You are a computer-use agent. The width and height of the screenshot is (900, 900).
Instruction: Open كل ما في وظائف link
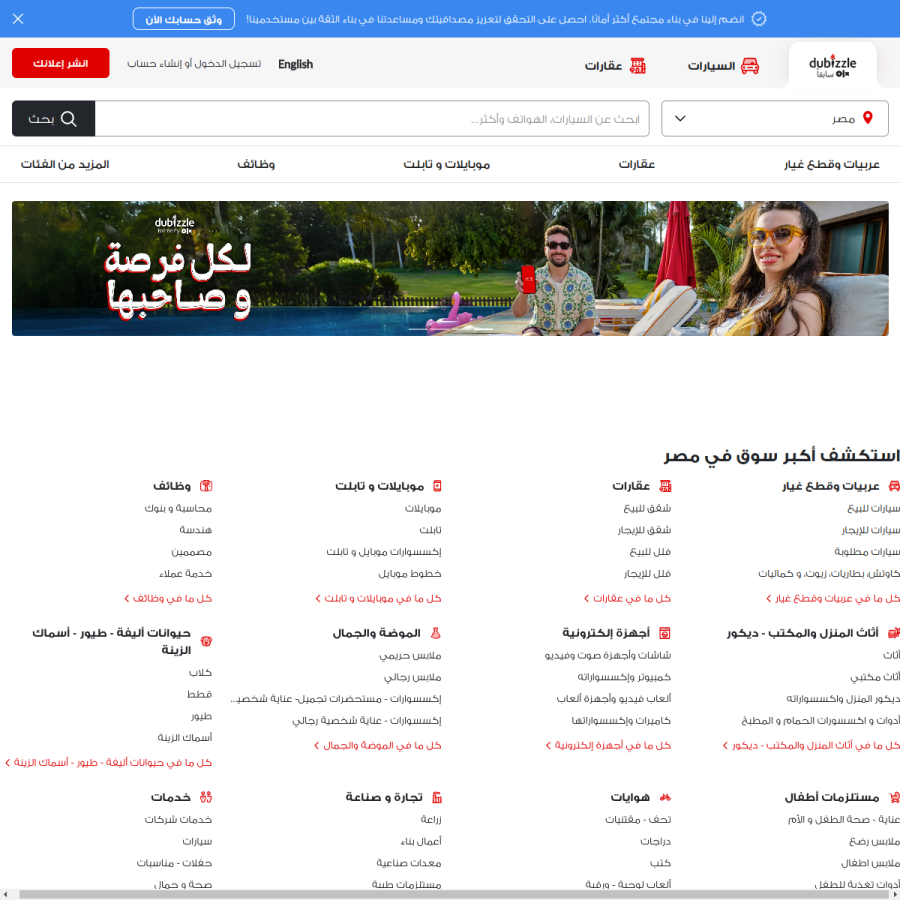point(168,599)
